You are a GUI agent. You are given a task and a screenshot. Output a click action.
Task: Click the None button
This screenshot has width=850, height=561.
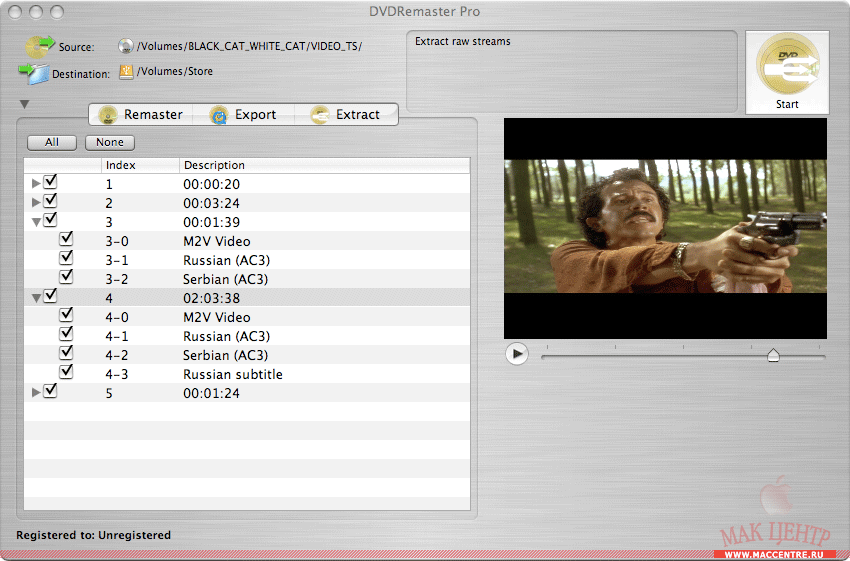tap(110, 143)
